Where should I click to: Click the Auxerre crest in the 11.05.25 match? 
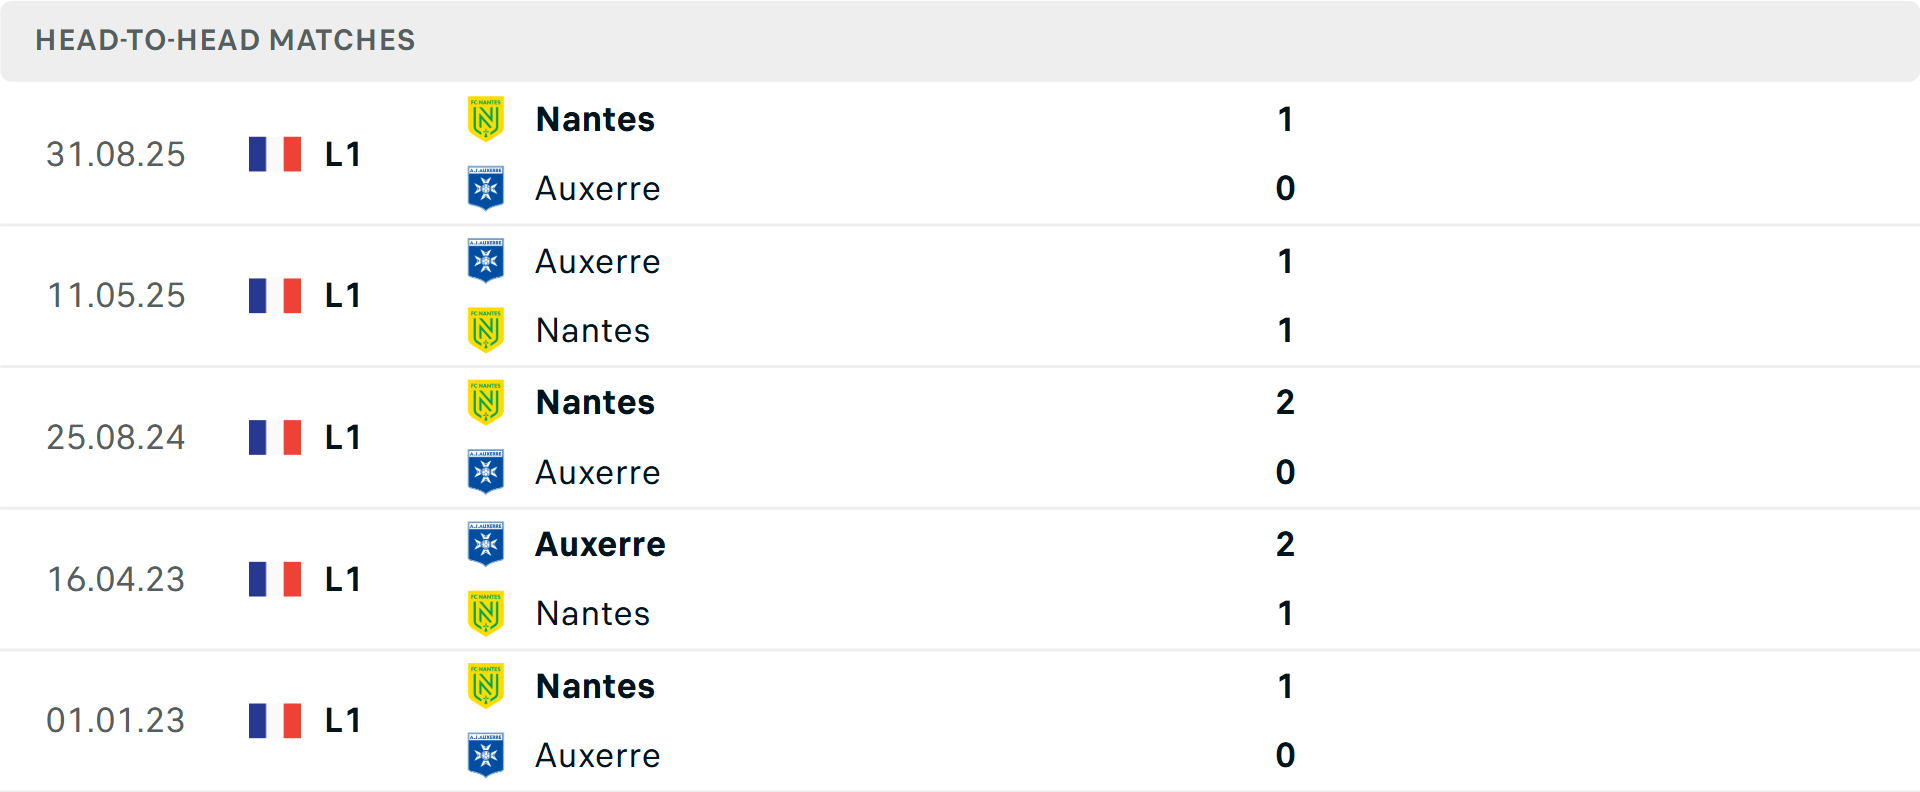point(486,260)
